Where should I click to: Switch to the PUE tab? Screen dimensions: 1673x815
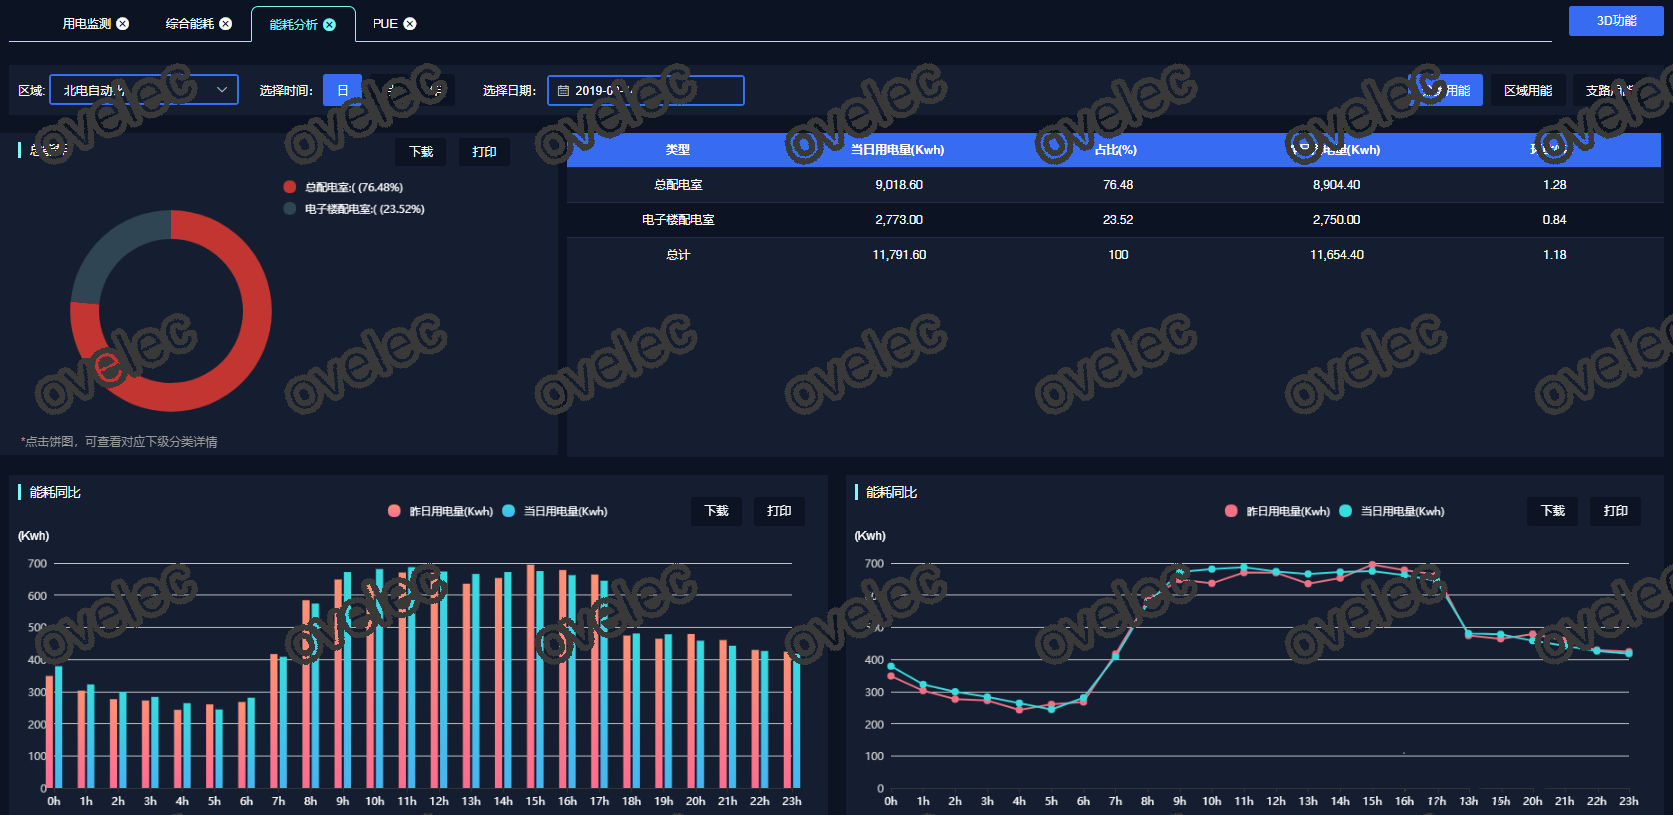[x=385, y=24]
